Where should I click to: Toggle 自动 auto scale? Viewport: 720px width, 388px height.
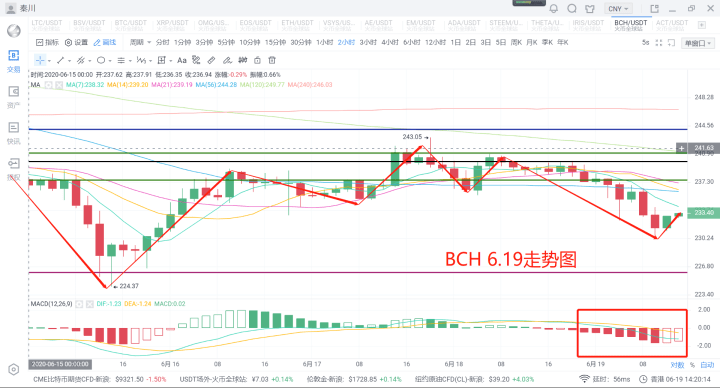707,365
